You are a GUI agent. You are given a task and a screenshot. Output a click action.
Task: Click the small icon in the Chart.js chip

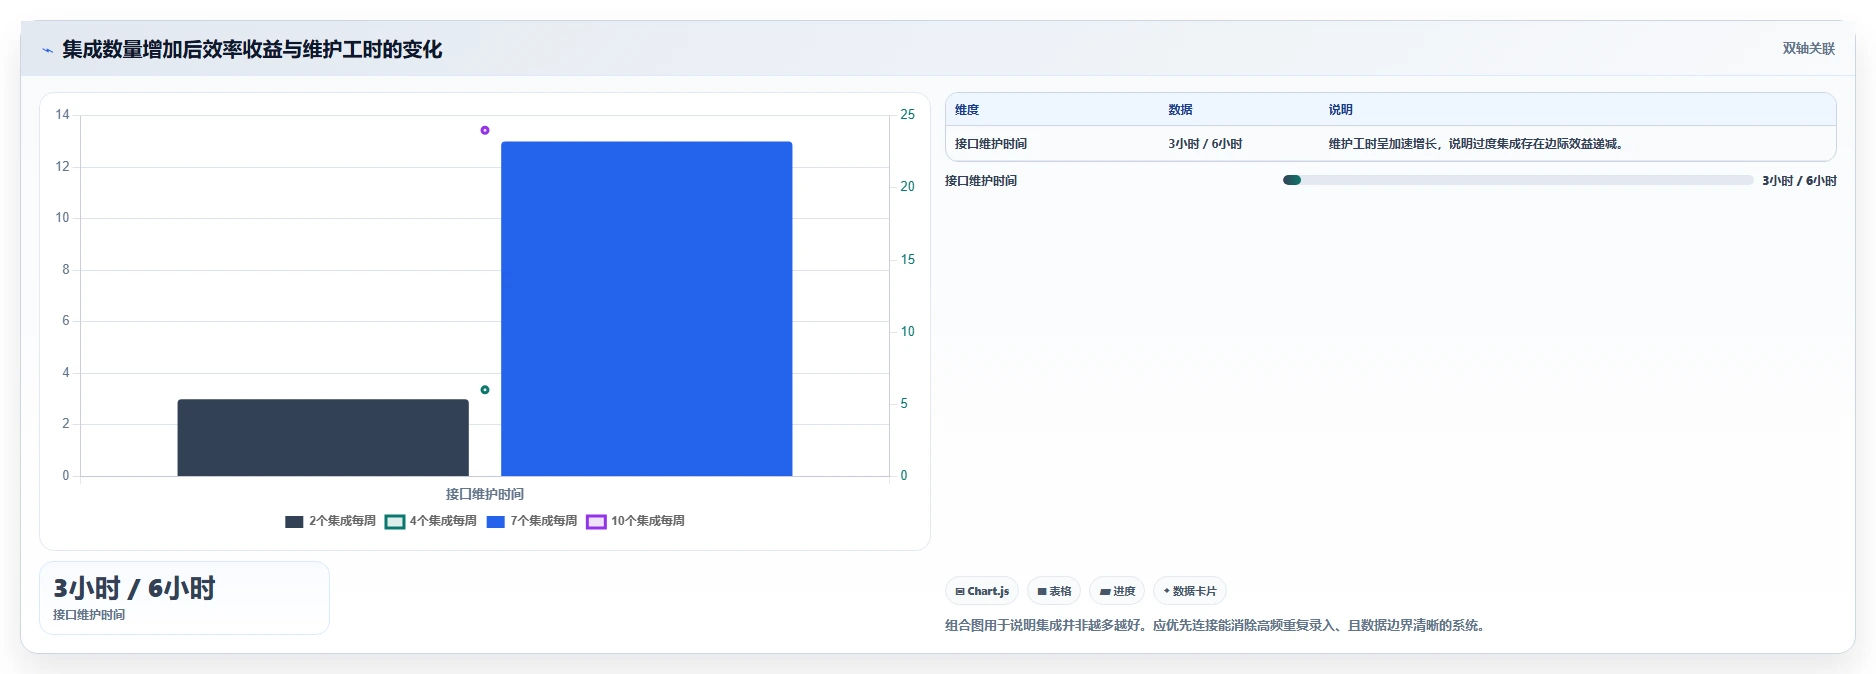960,592
